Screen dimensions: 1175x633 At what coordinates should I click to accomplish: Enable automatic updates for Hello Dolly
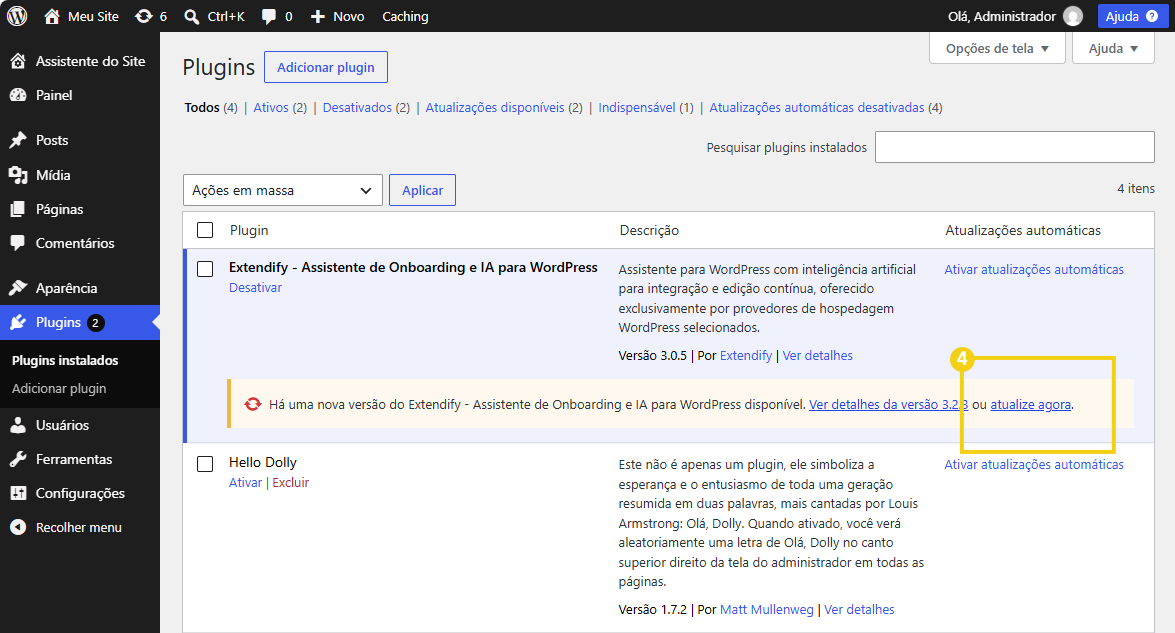pyautogui.click(x=1034, y=464)
